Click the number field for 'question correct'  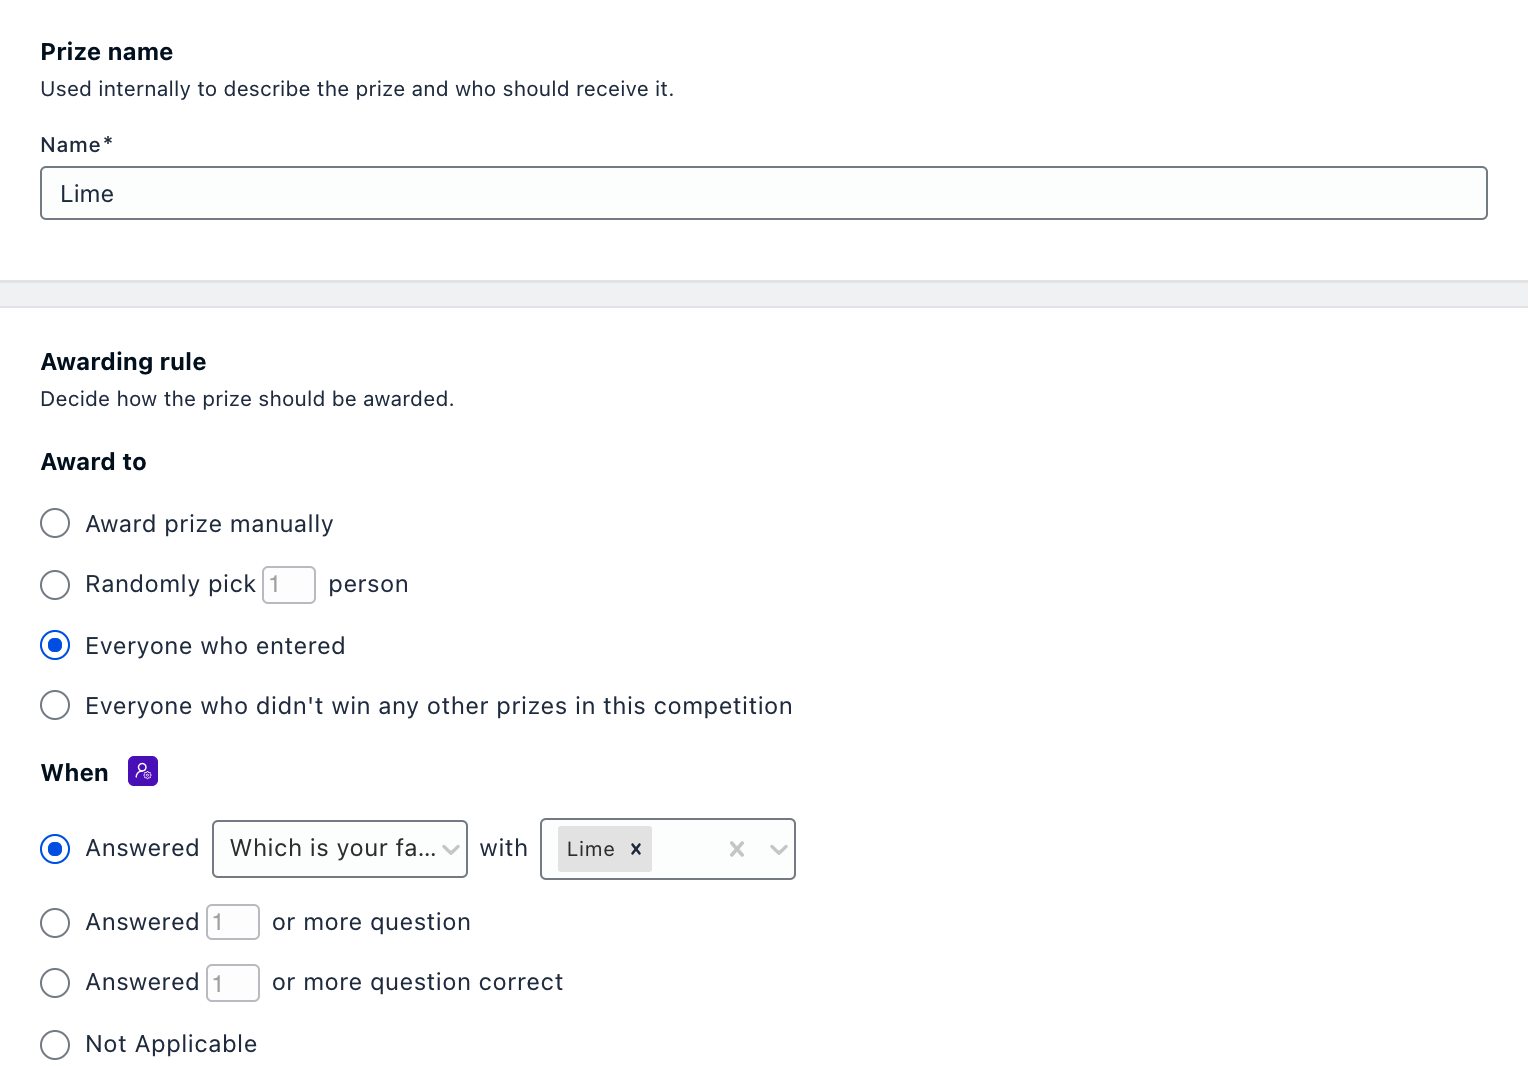coord(233,983)
